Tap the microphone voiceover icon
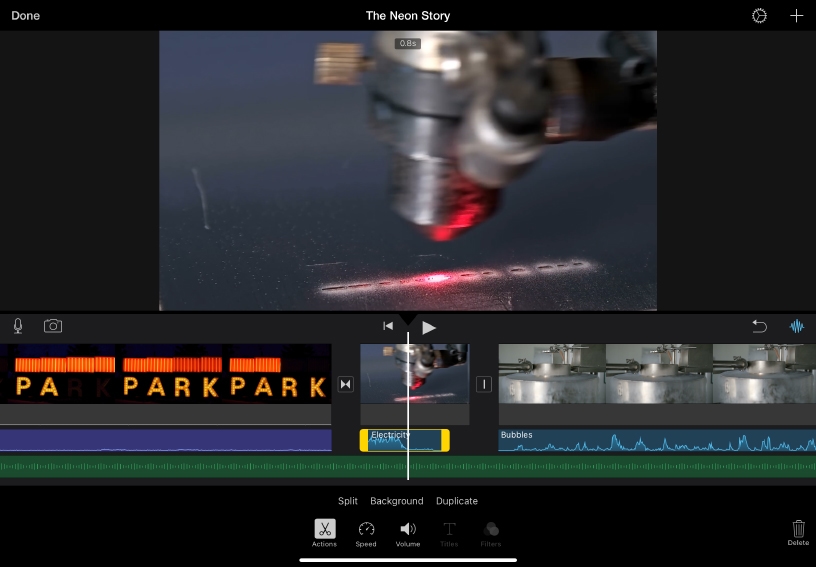The height and width of the screenshot is (567, 816). (18, 326)
